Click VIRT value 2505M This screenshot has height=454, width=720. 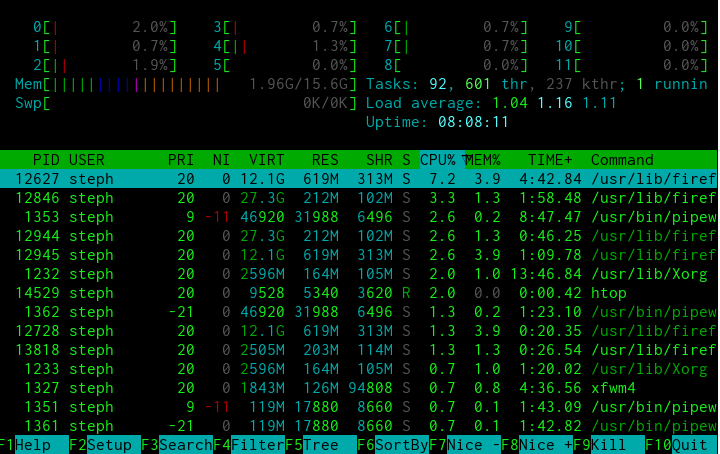pos(262,350)
